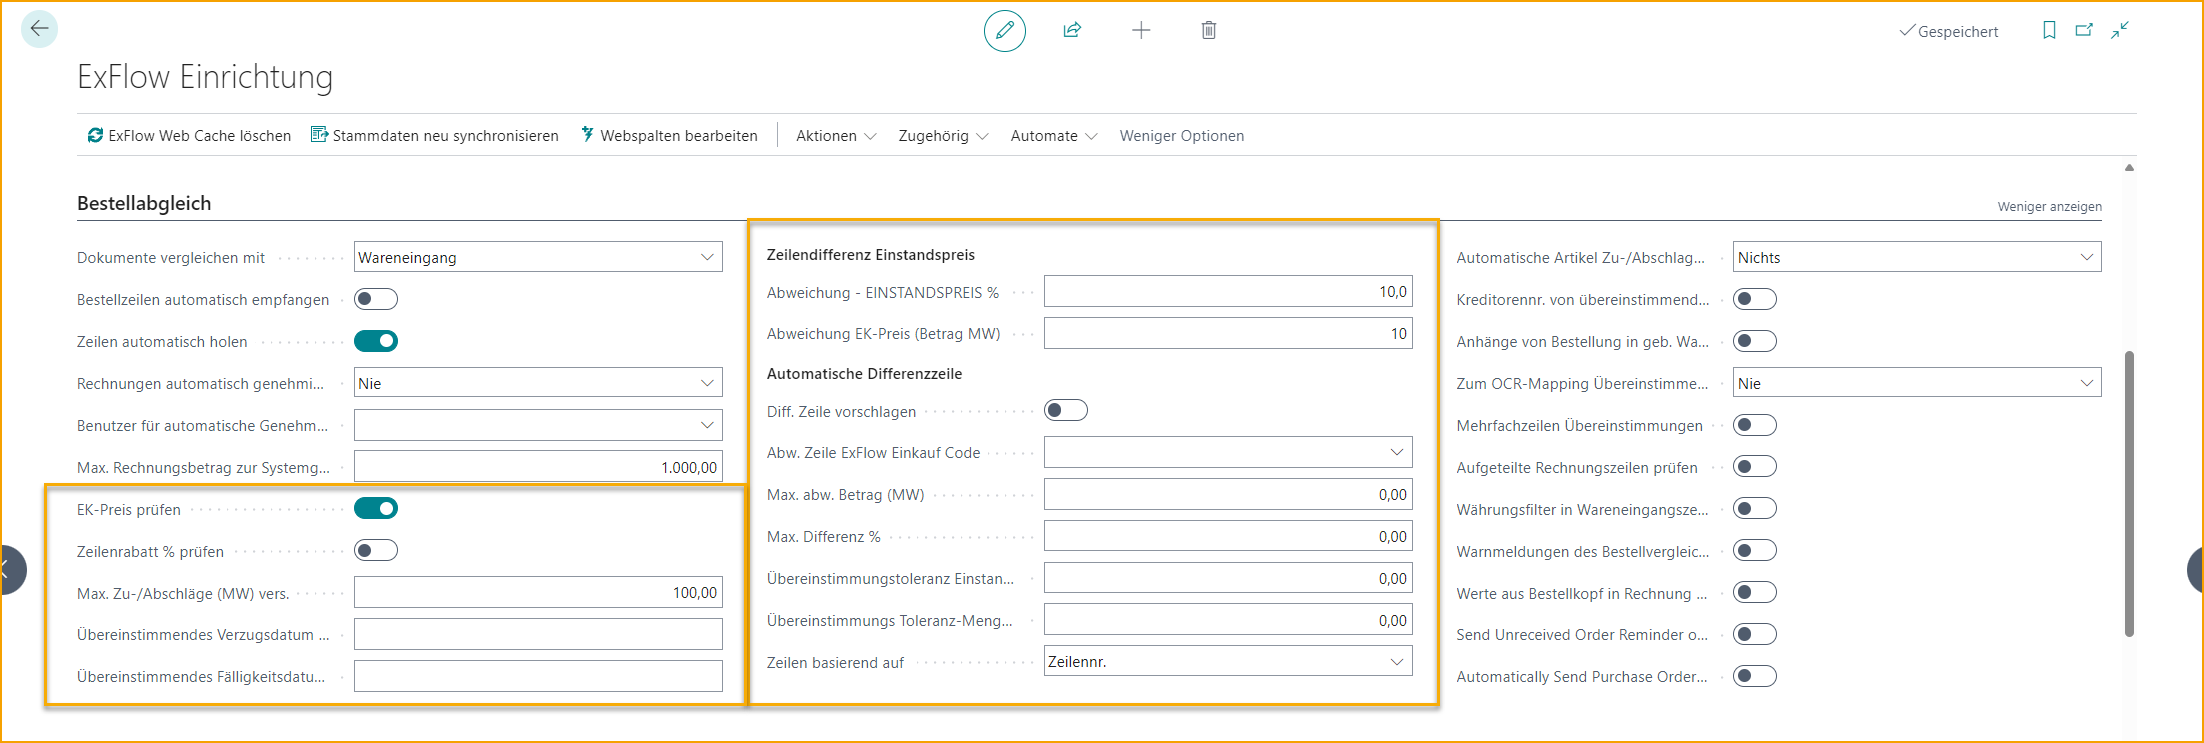Click the trash delete icon
The width and height of the screenshot is (2204, 743).
pyautogui.click(x=1209, y=30)
